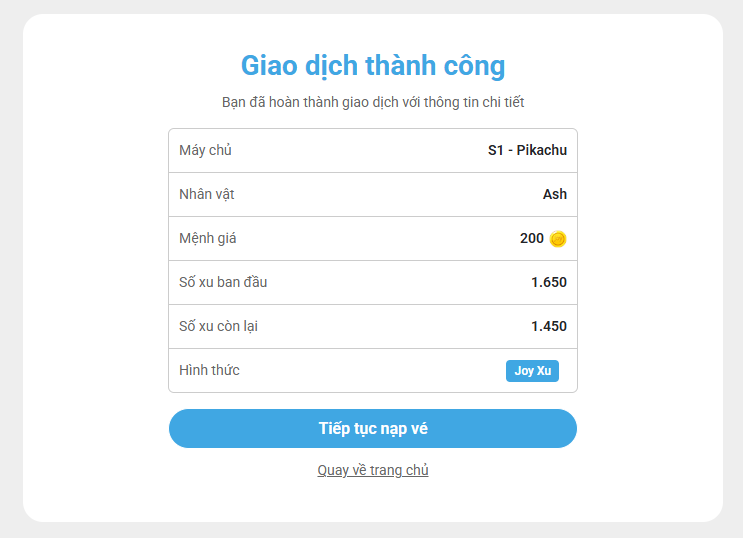Screen dimensions: 743x538
Task: Select the Số xu ban đầu label
Action: [223, 282]
